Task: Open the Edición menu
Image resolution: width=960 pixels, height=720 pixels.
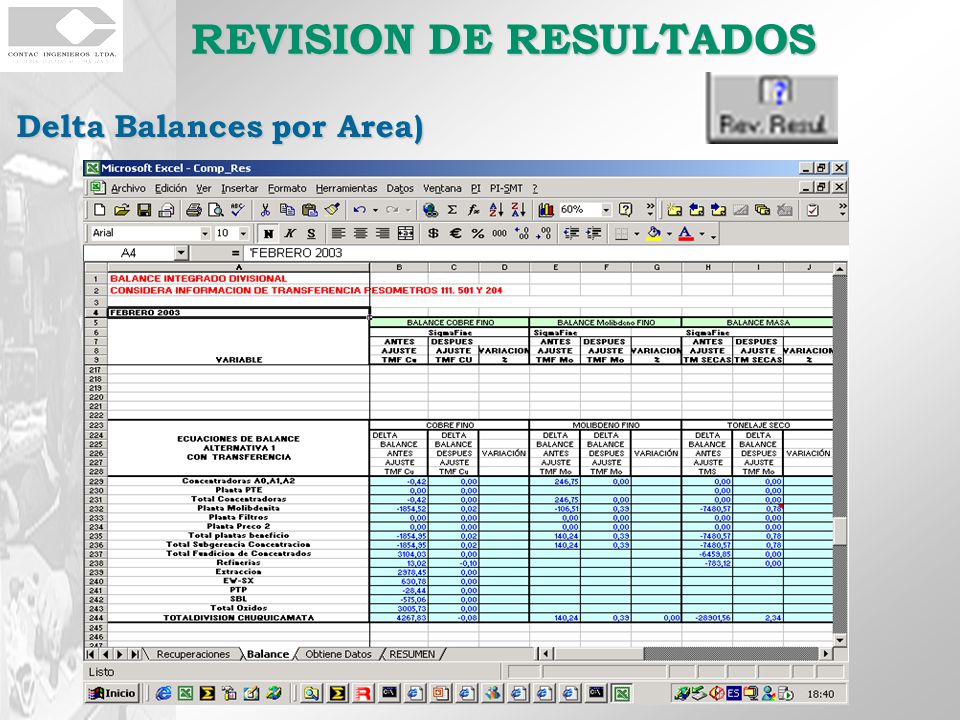Action: pyautogui.click(x=171, y=189)
